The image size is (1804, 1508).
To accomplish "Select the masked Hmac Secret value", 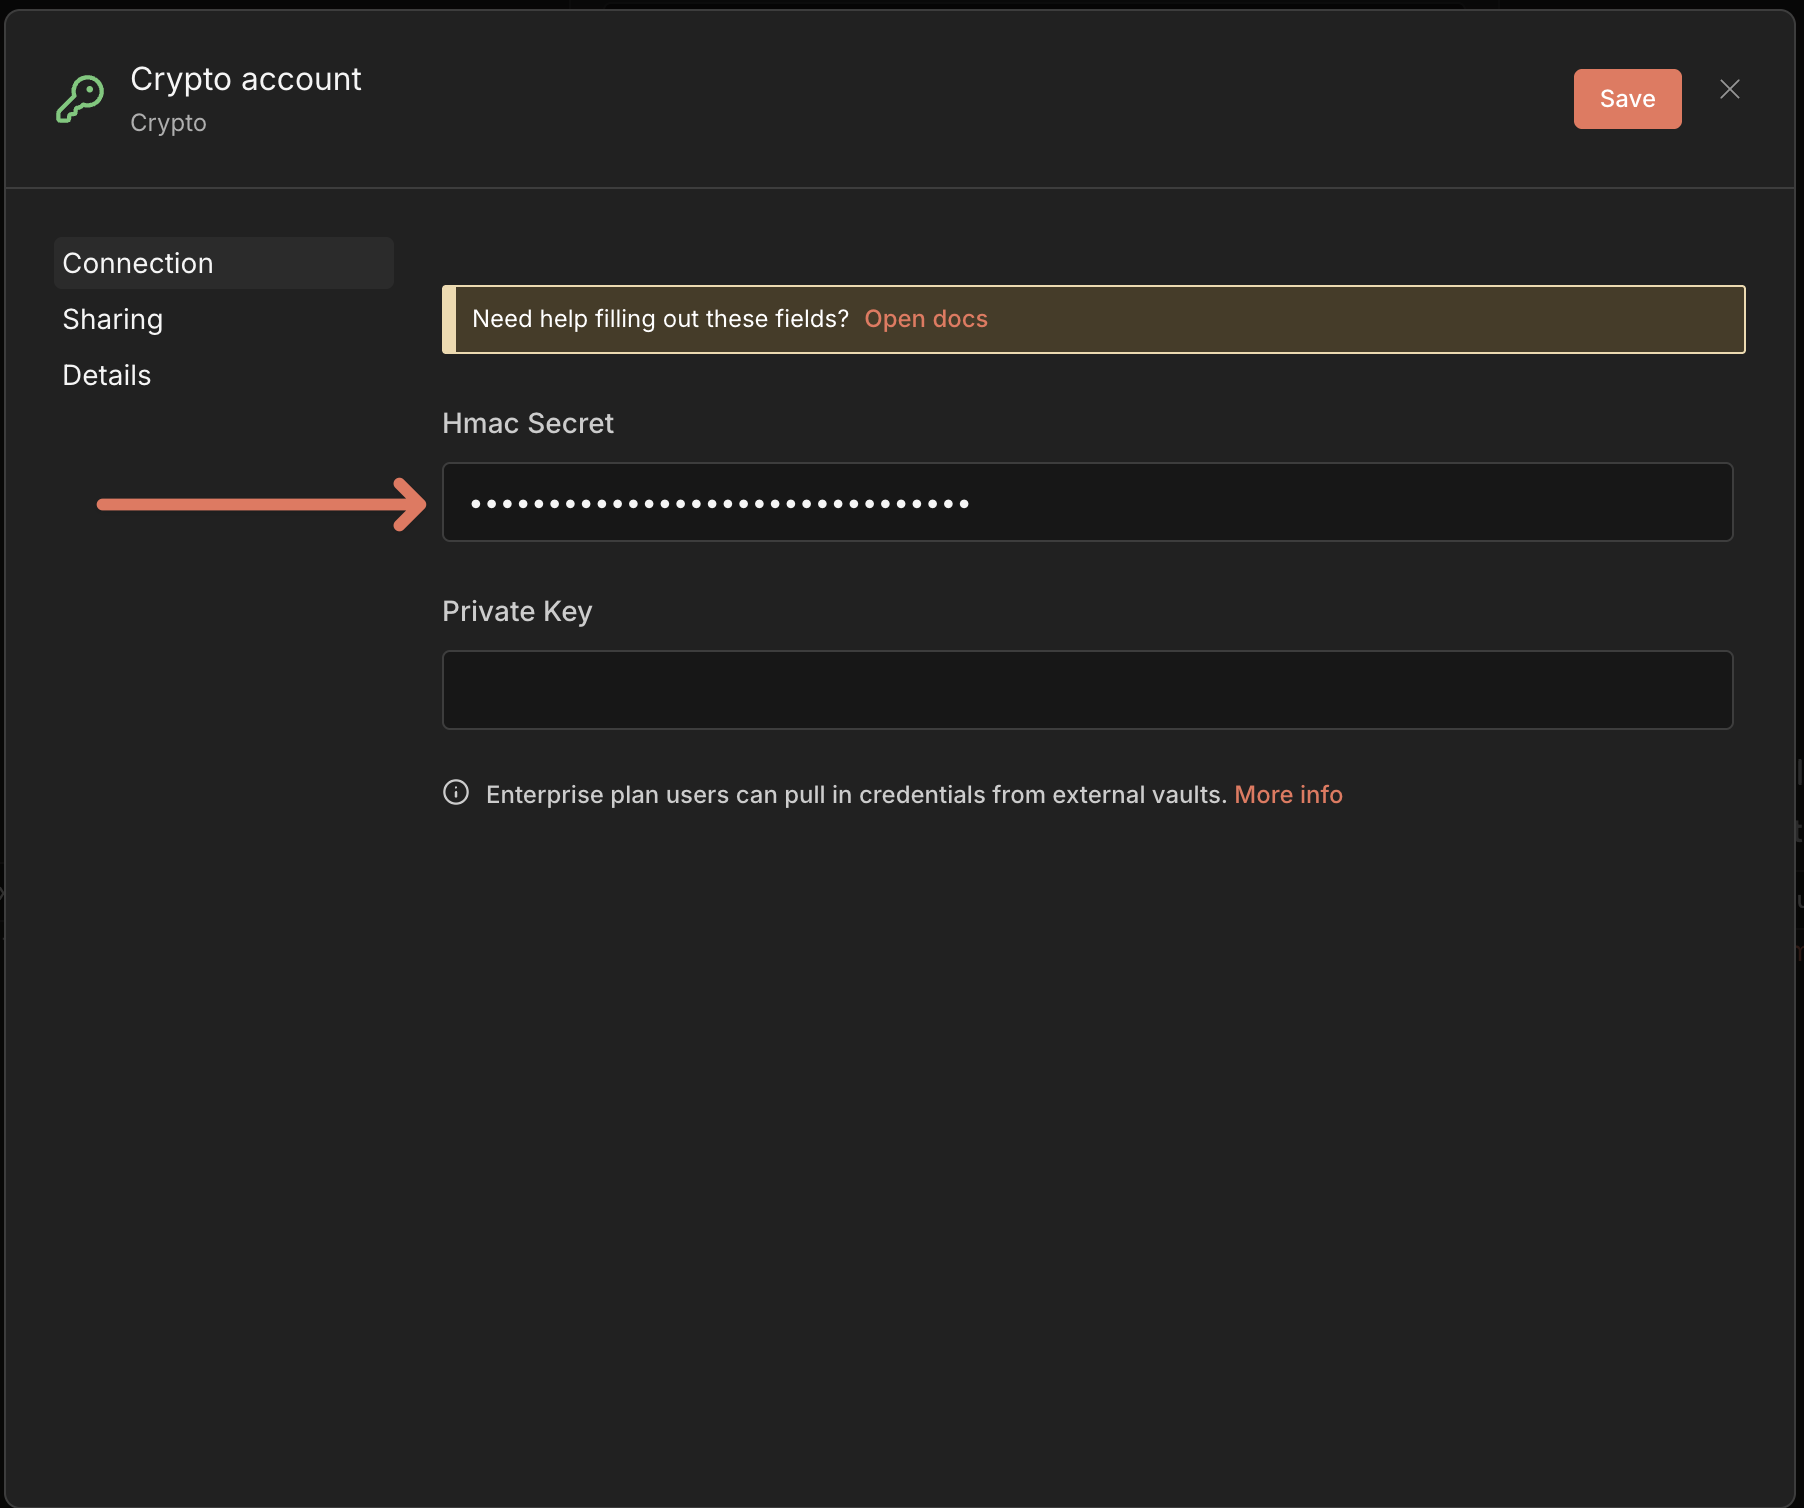I will click(718, 502).
